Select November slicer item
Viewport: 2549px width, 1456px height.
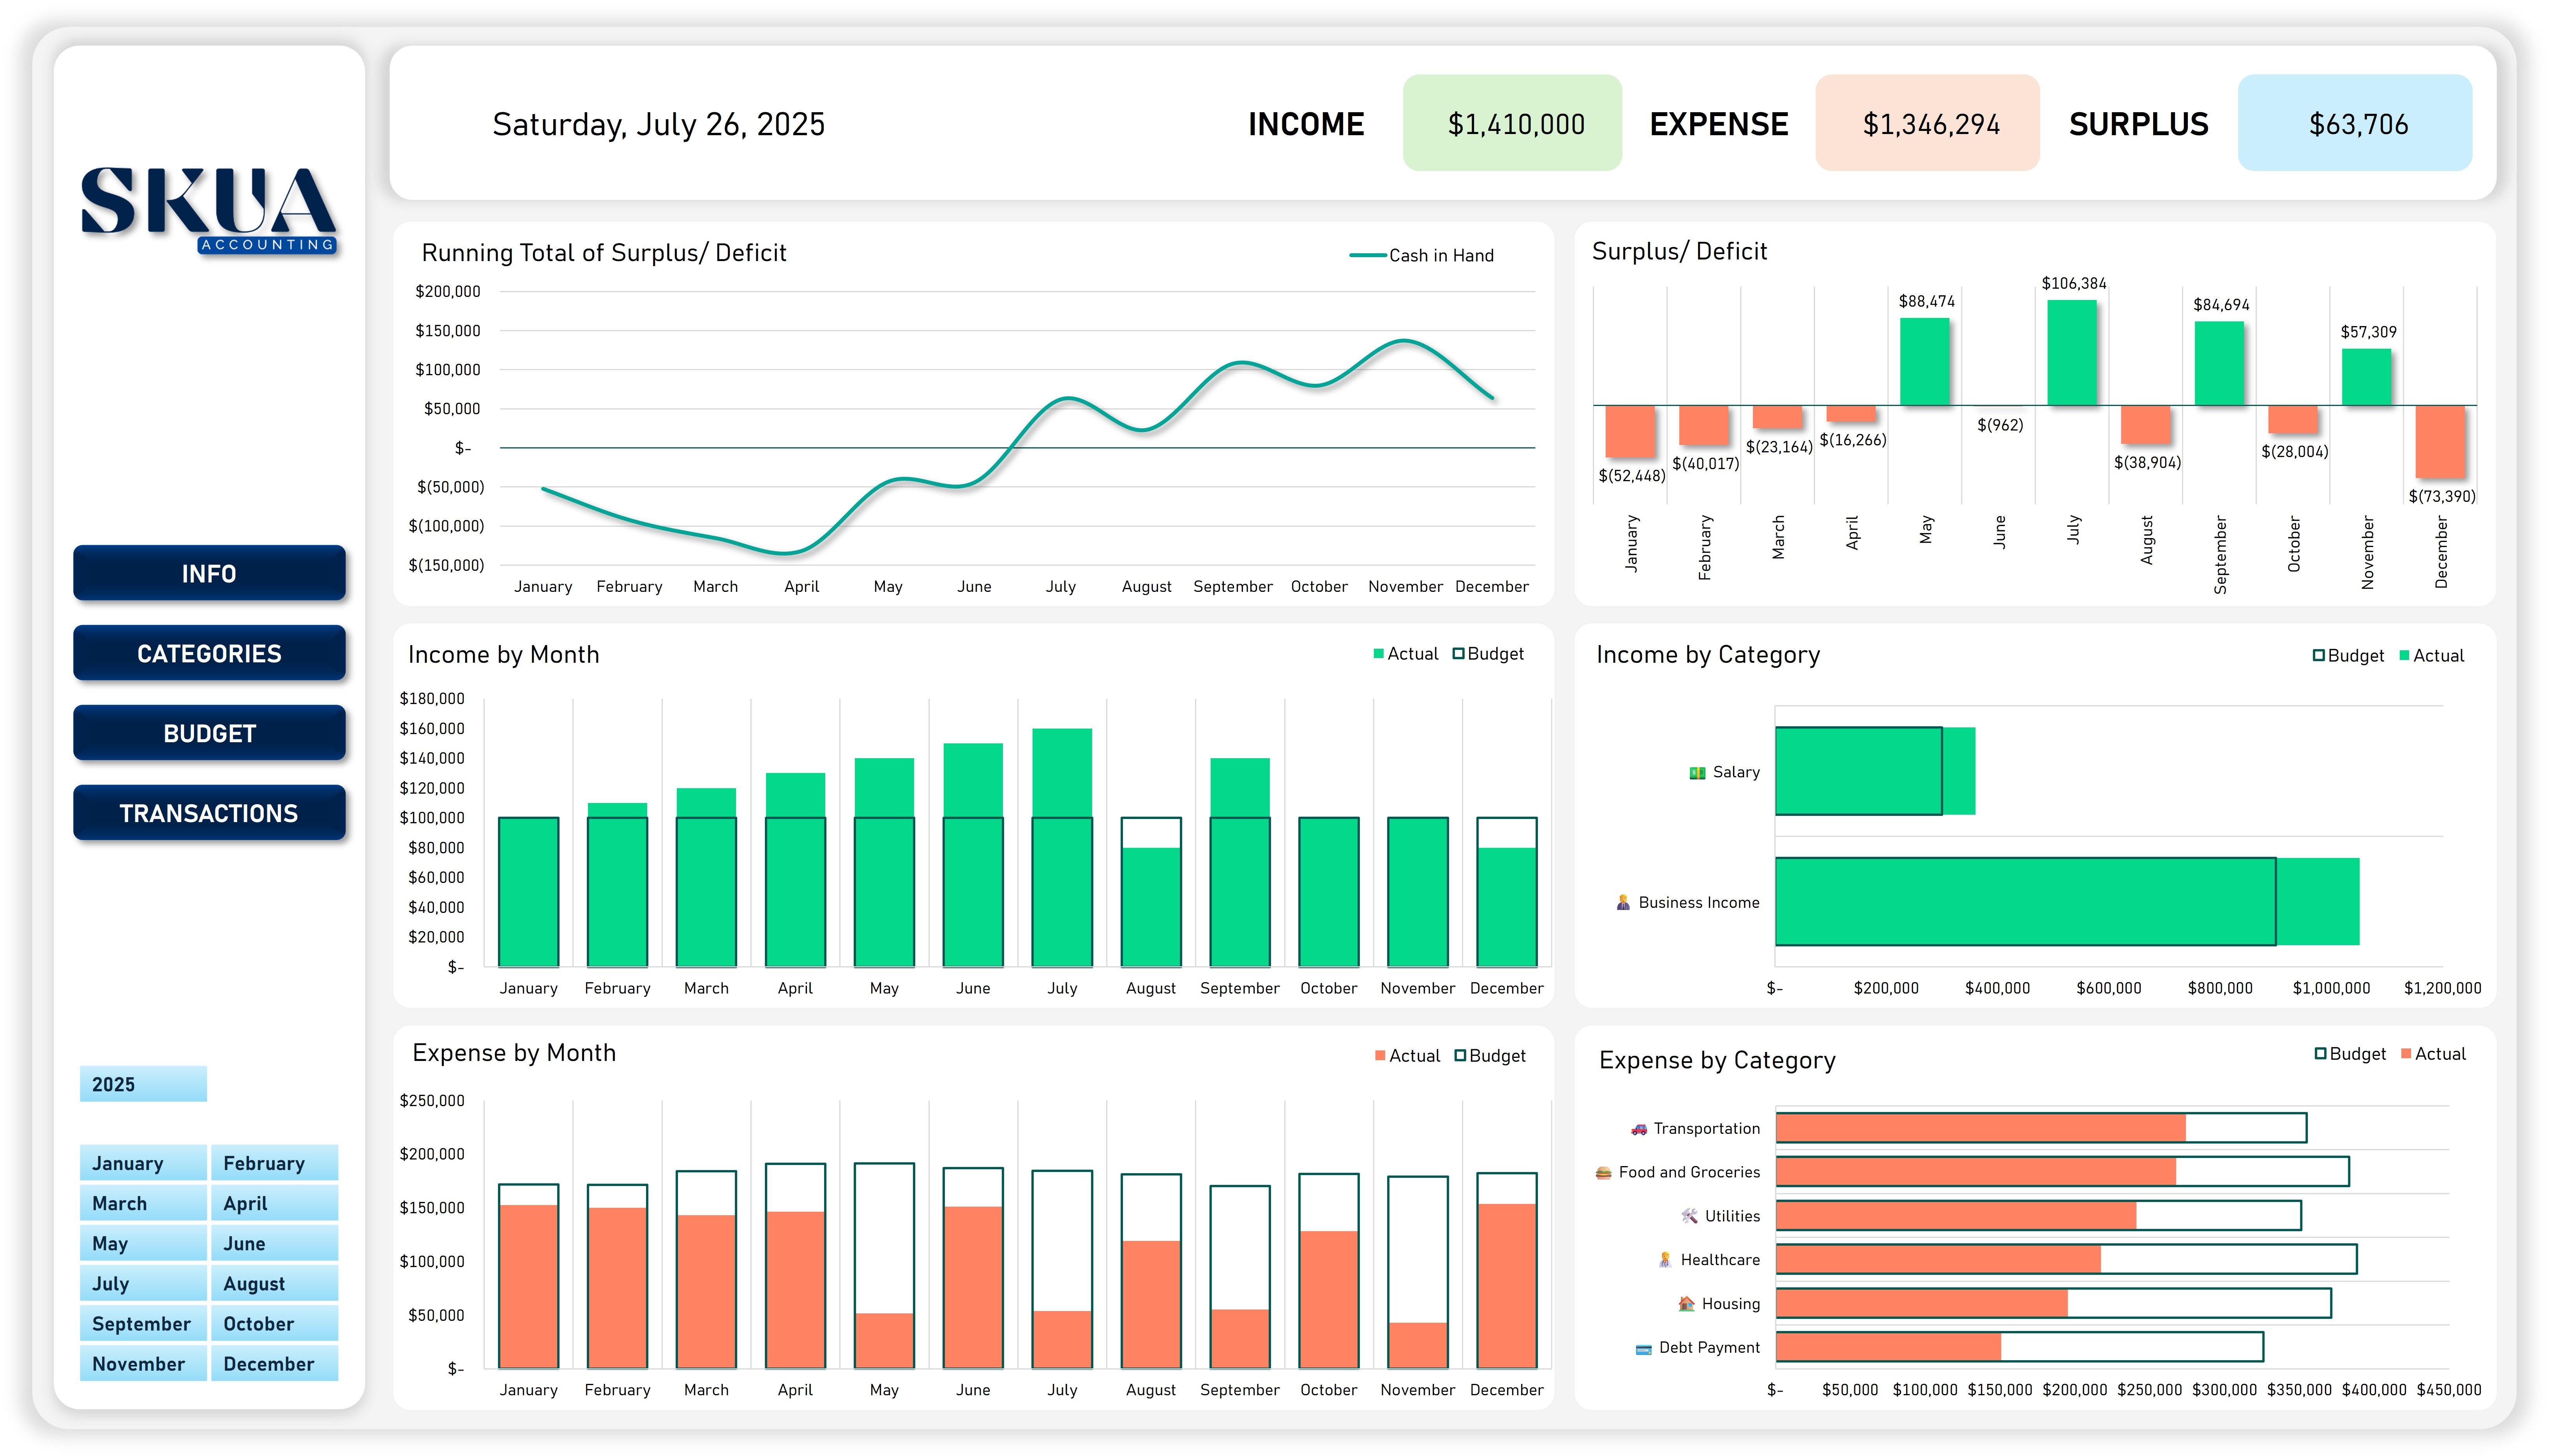tap(143, 1363)
